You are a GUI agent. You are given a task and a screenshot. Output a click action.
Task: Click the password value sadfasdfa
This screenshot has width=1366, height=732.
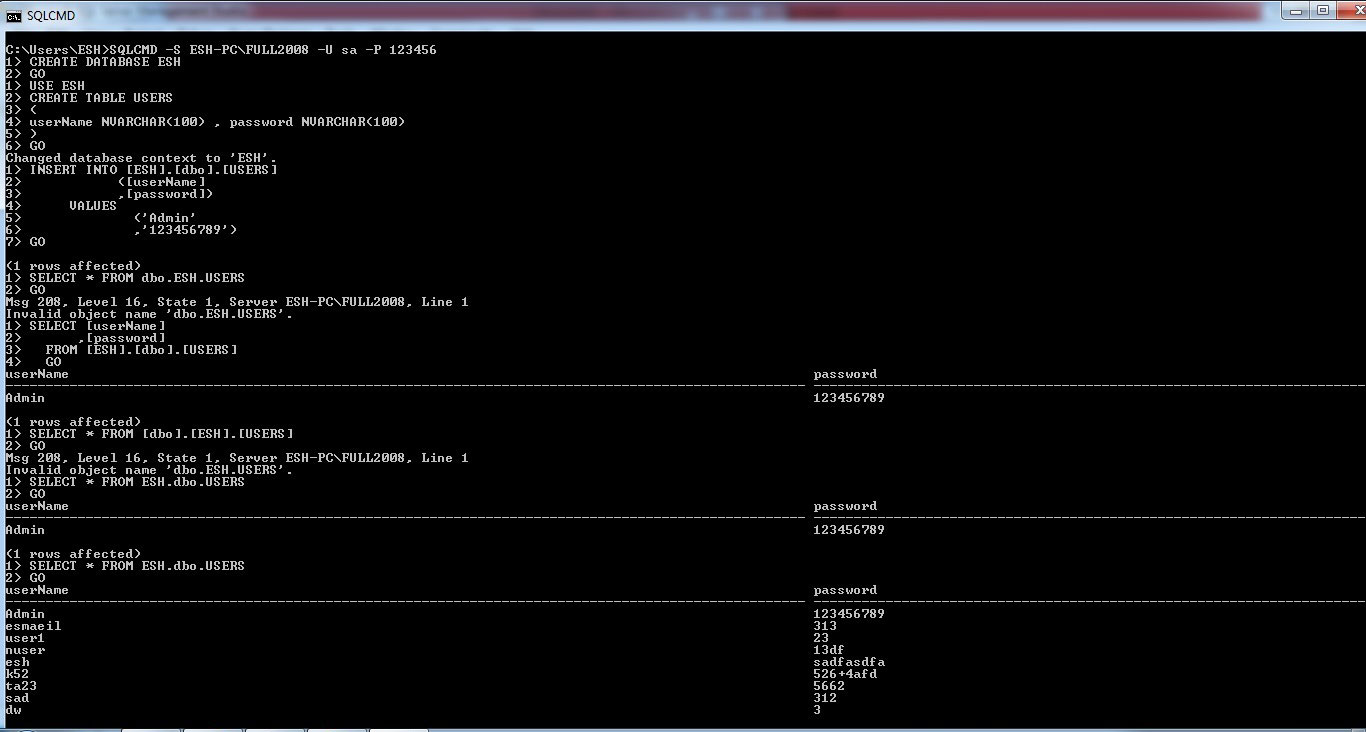[x=848, y=662]
